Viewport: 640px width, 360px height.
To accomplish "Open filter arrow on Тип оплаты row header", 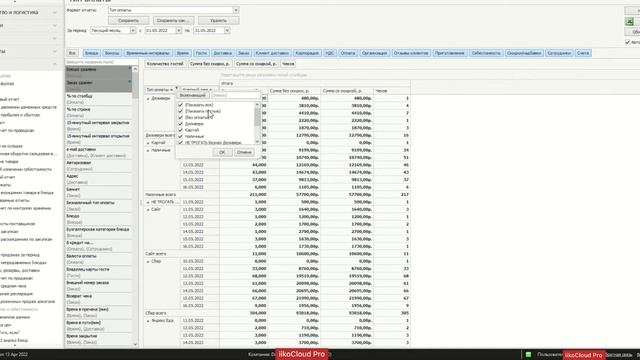I will 176,88.
